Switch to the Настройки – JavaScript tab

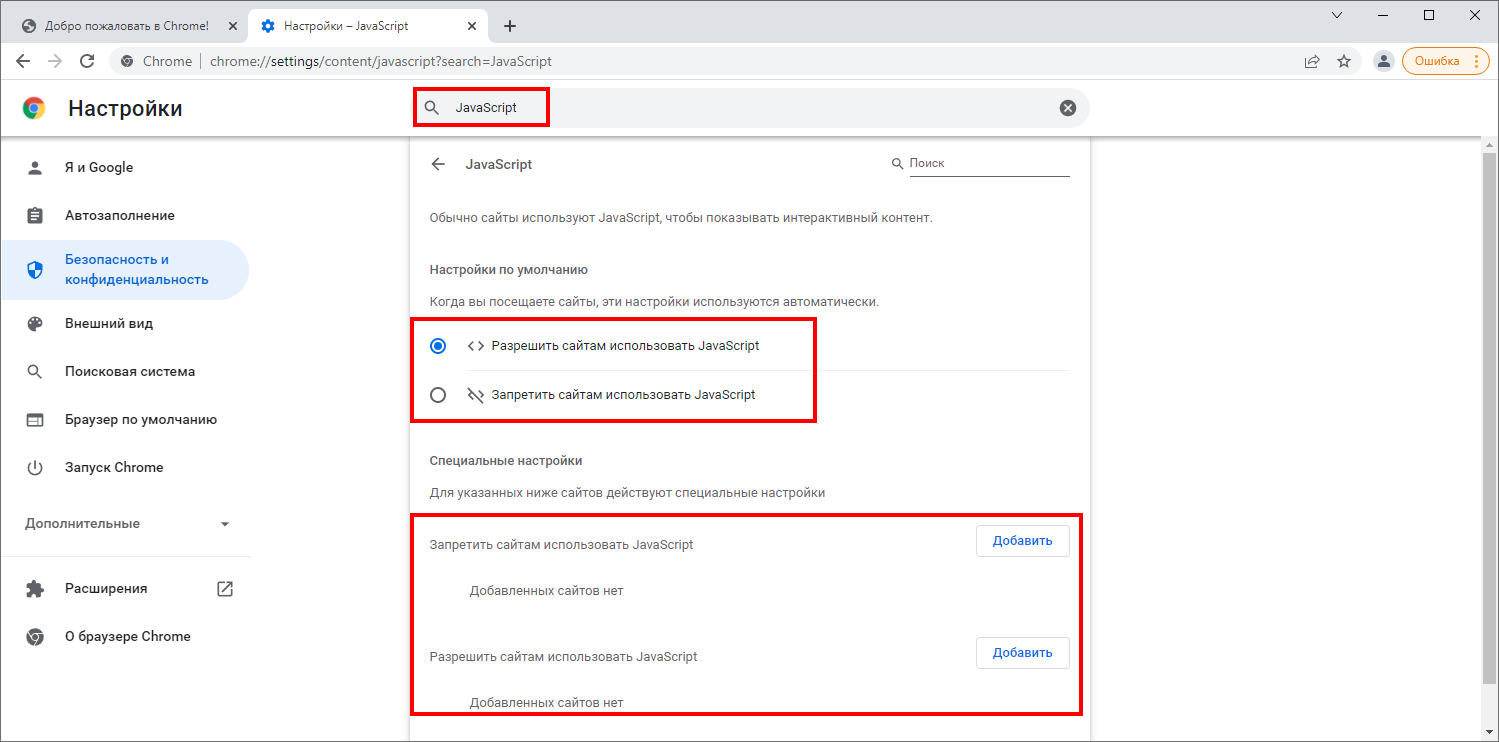point(367,26)
